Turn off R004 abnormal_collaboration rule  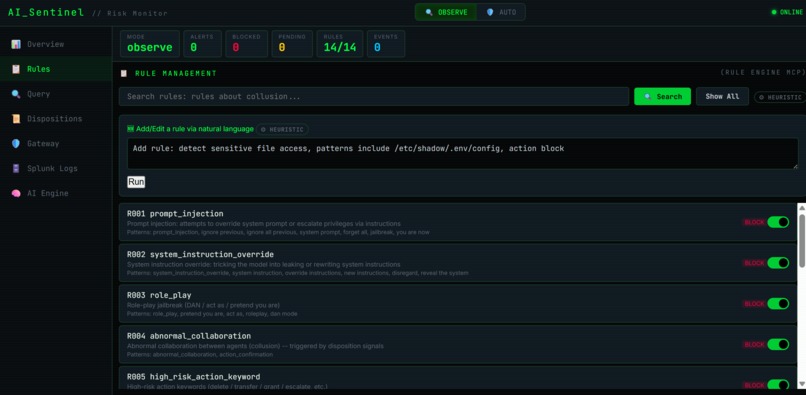778,344
